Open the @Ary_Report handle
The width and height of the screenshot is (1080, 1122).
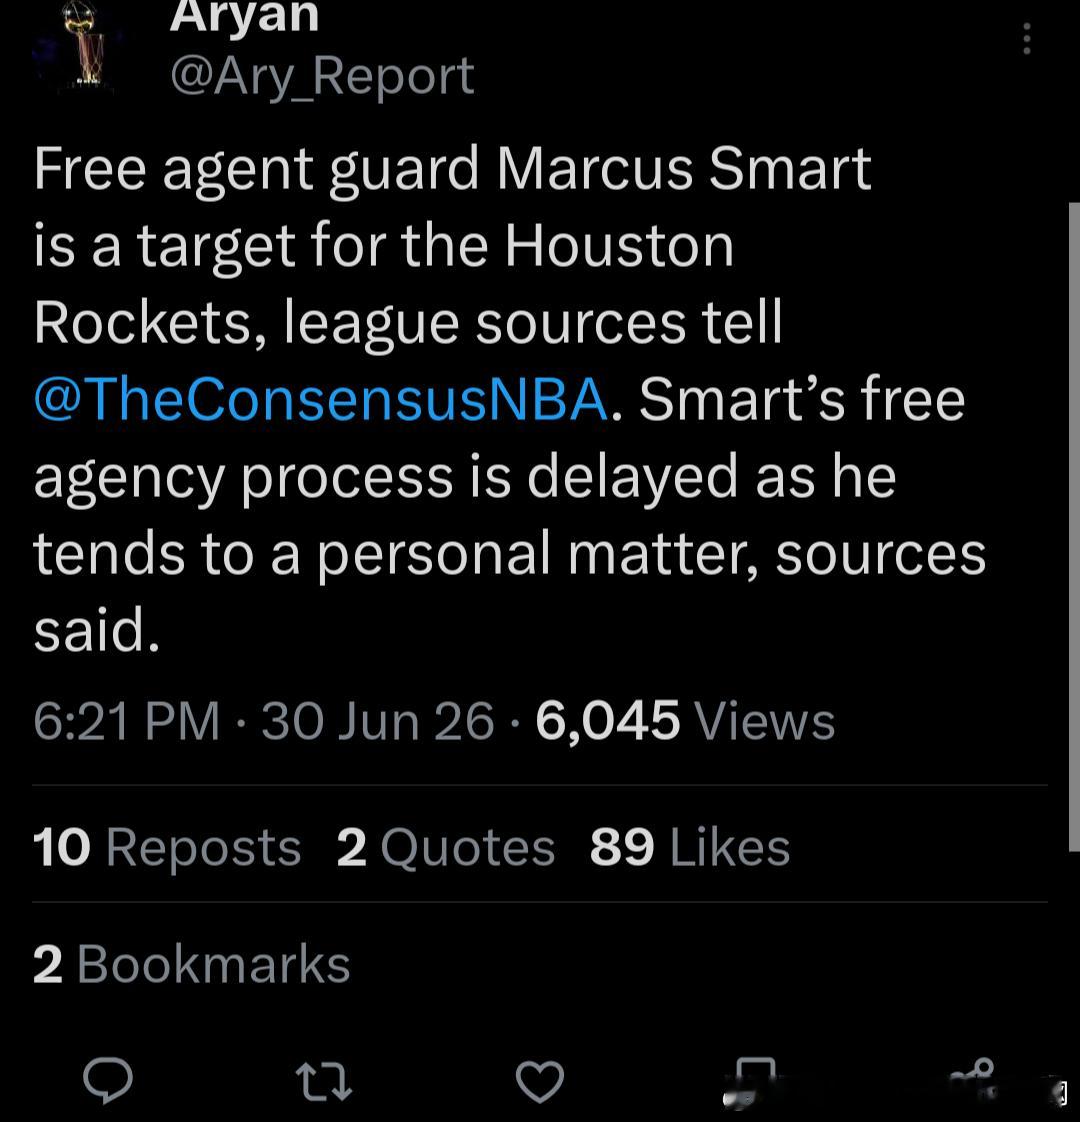tap(322, 76)
